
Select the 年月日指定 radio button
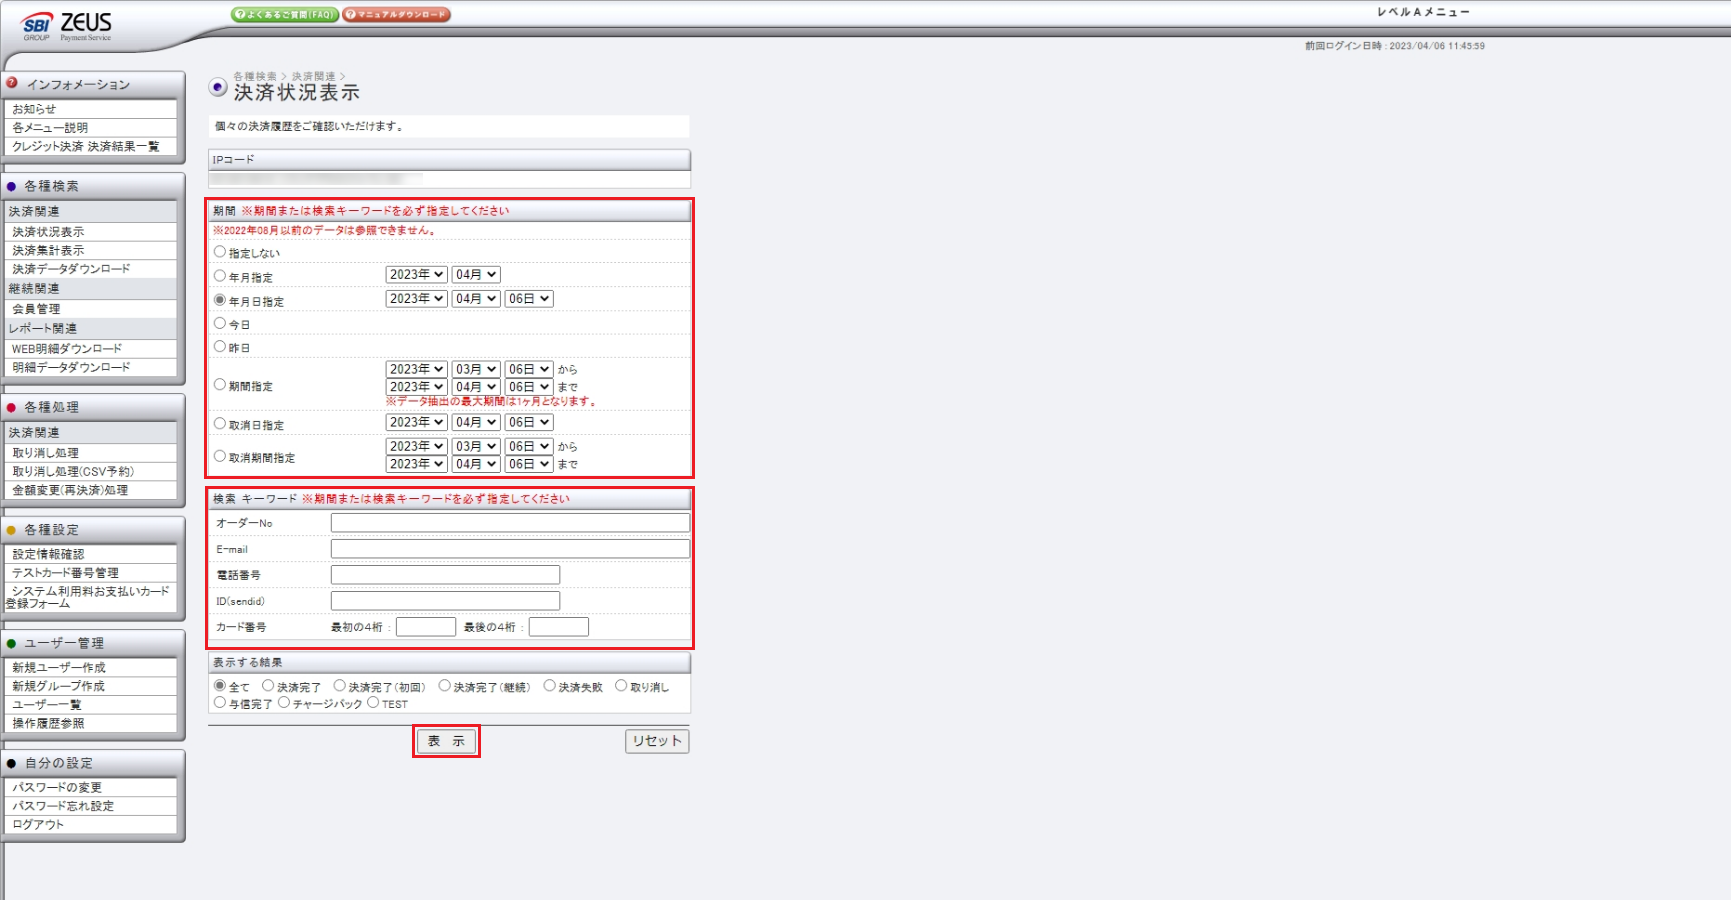click(220, 300)
